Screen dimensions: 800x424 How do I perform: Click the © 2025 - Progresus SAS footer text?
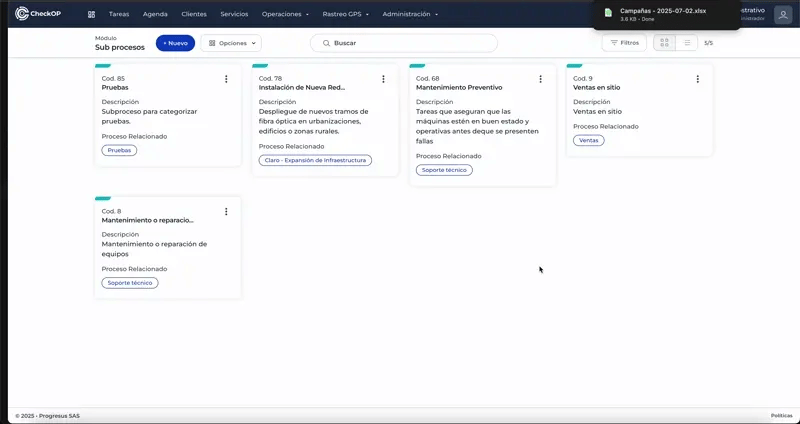point(47,416)
